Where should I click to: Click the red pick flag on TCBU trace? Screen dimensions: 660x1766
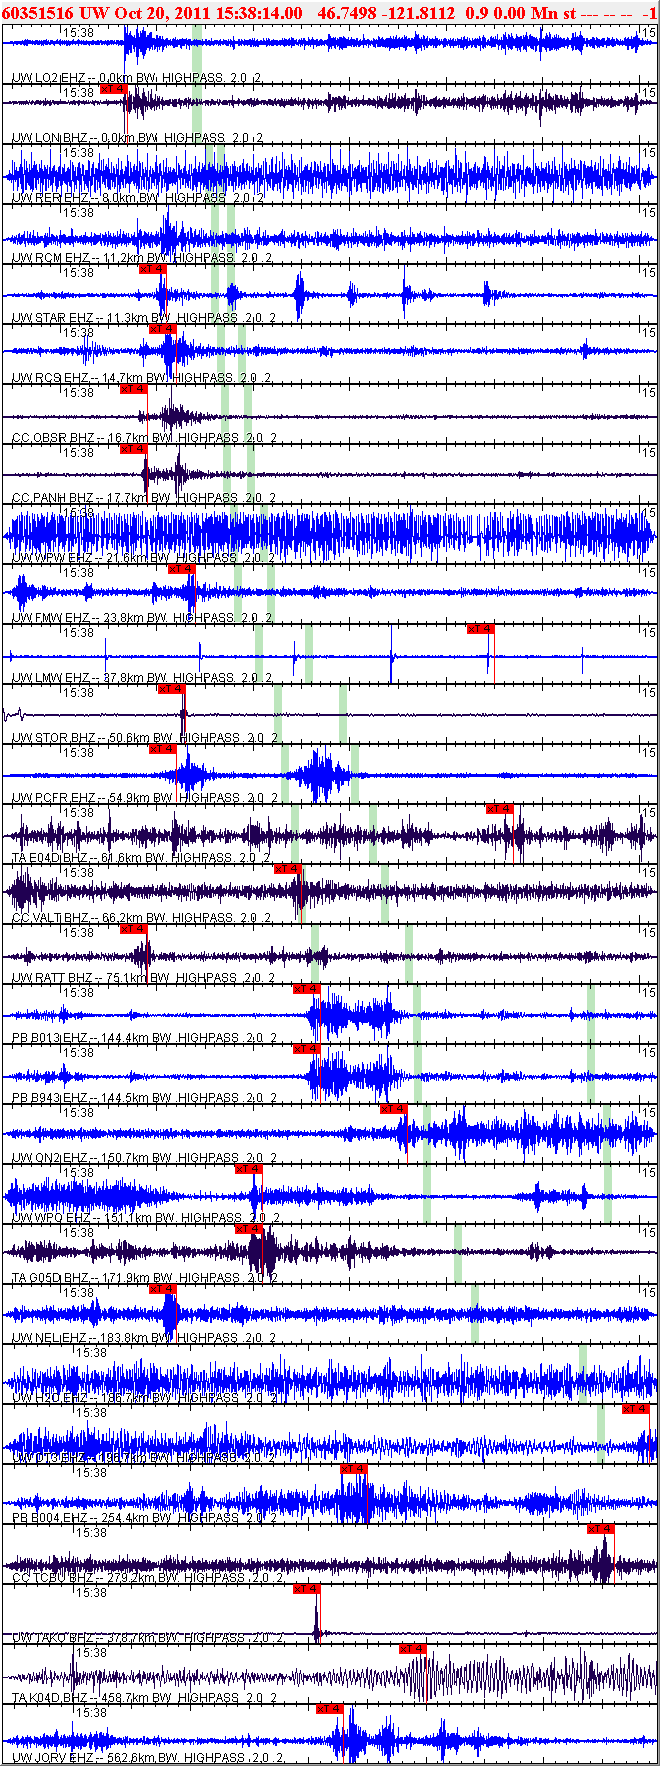pos(601,1529)
